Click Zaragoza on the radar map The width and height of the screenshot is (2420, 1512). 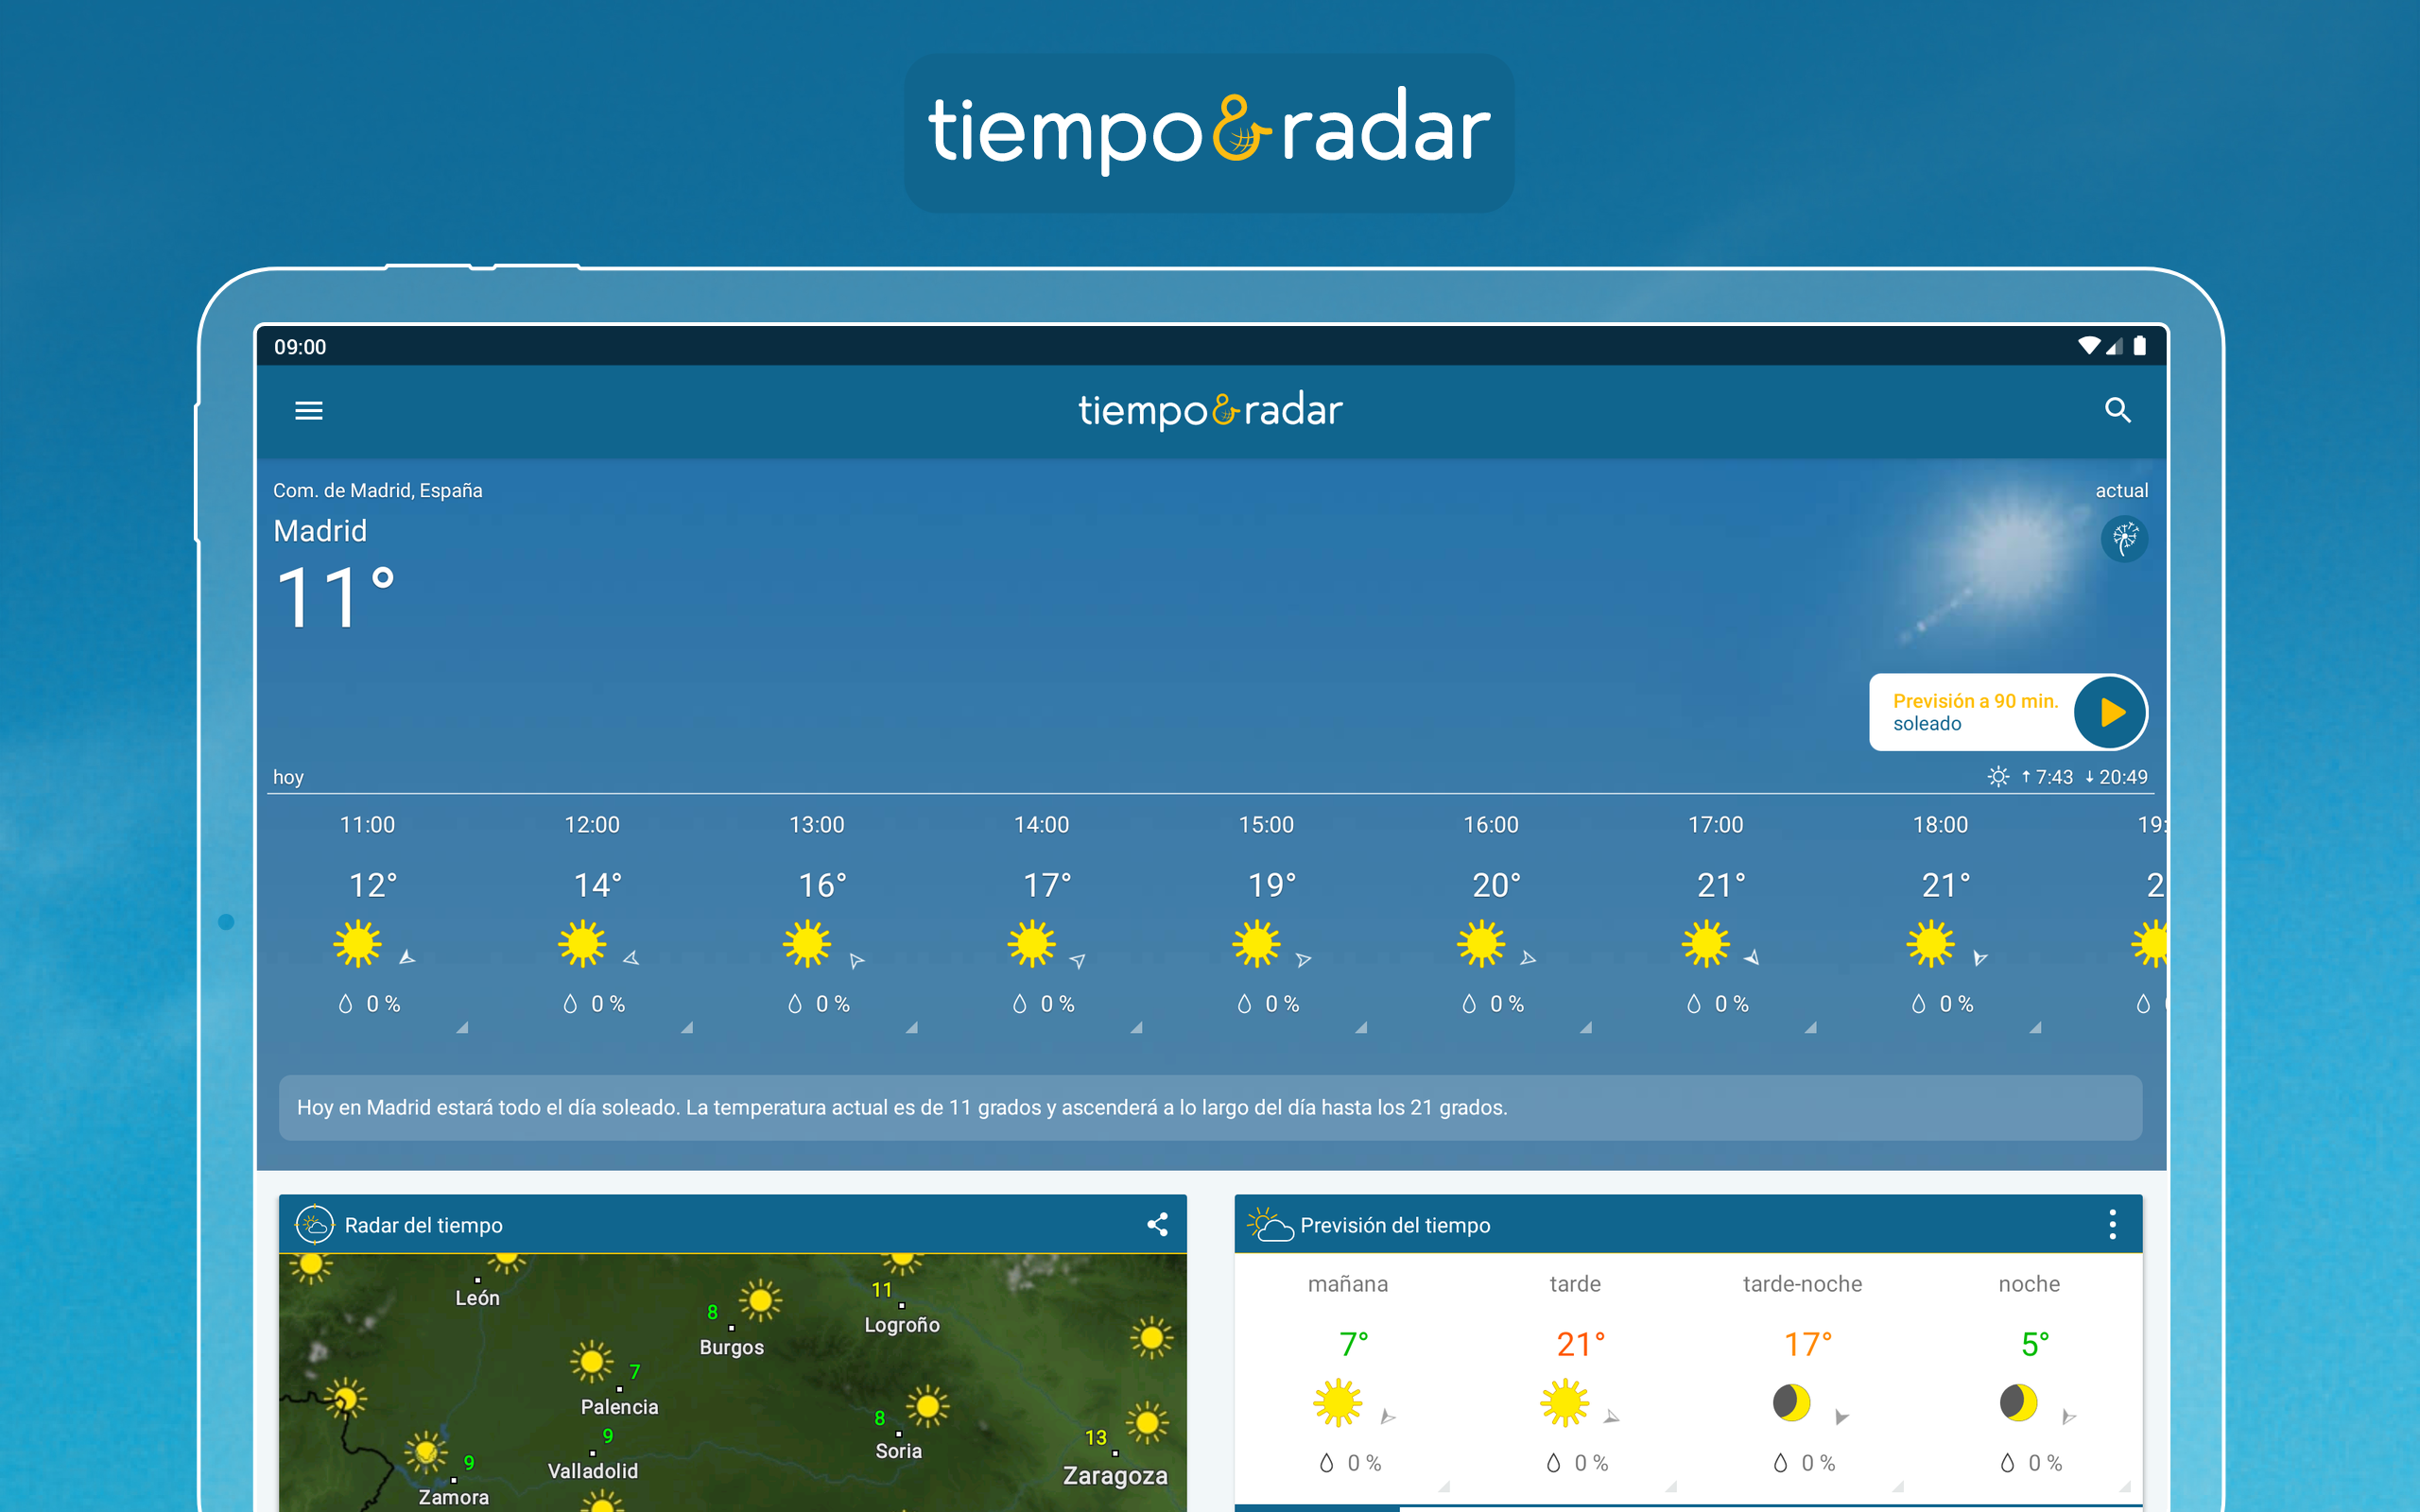click(x=1114, y=1475)
